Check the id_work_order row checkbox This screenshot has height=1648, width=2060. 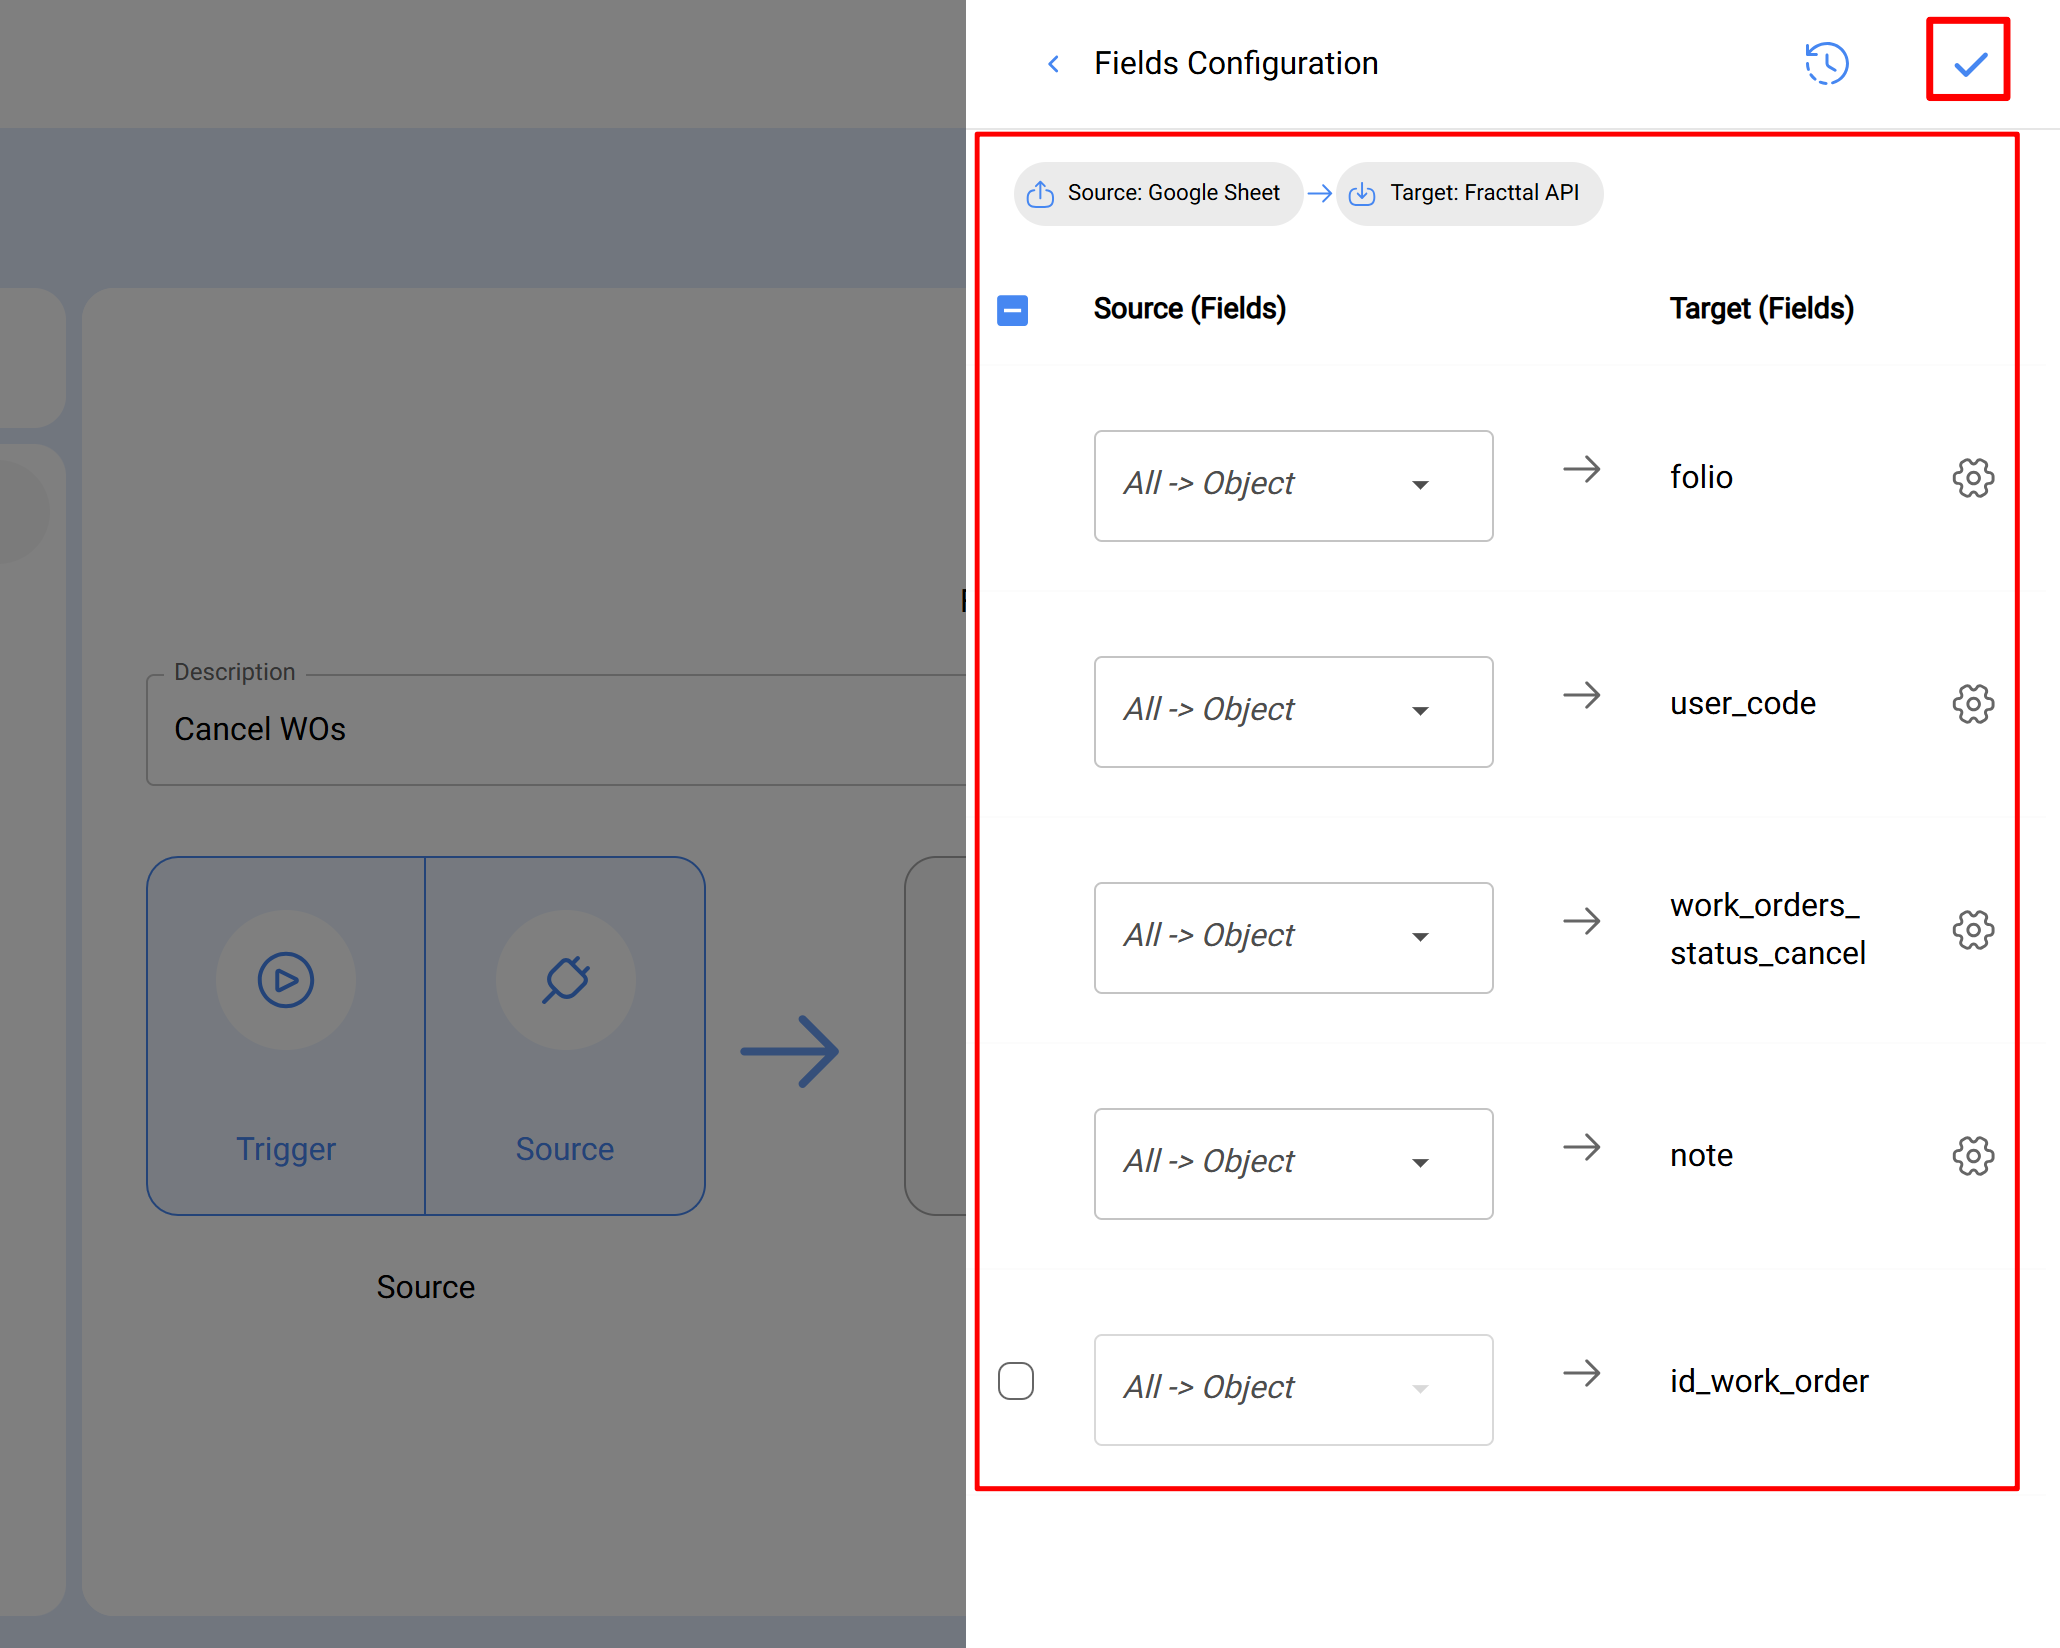1016,1381
